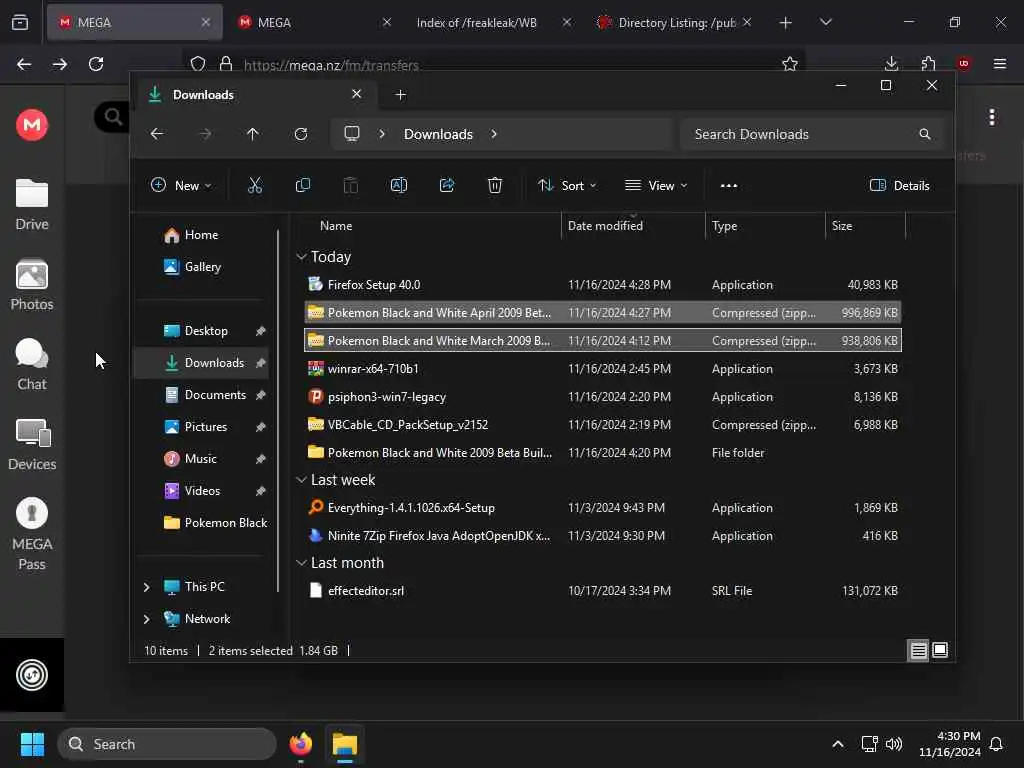Open MEGA Photos in browser sidebar
The width and height of the screenshot is (1024, 768).
(x=32, y=285)
